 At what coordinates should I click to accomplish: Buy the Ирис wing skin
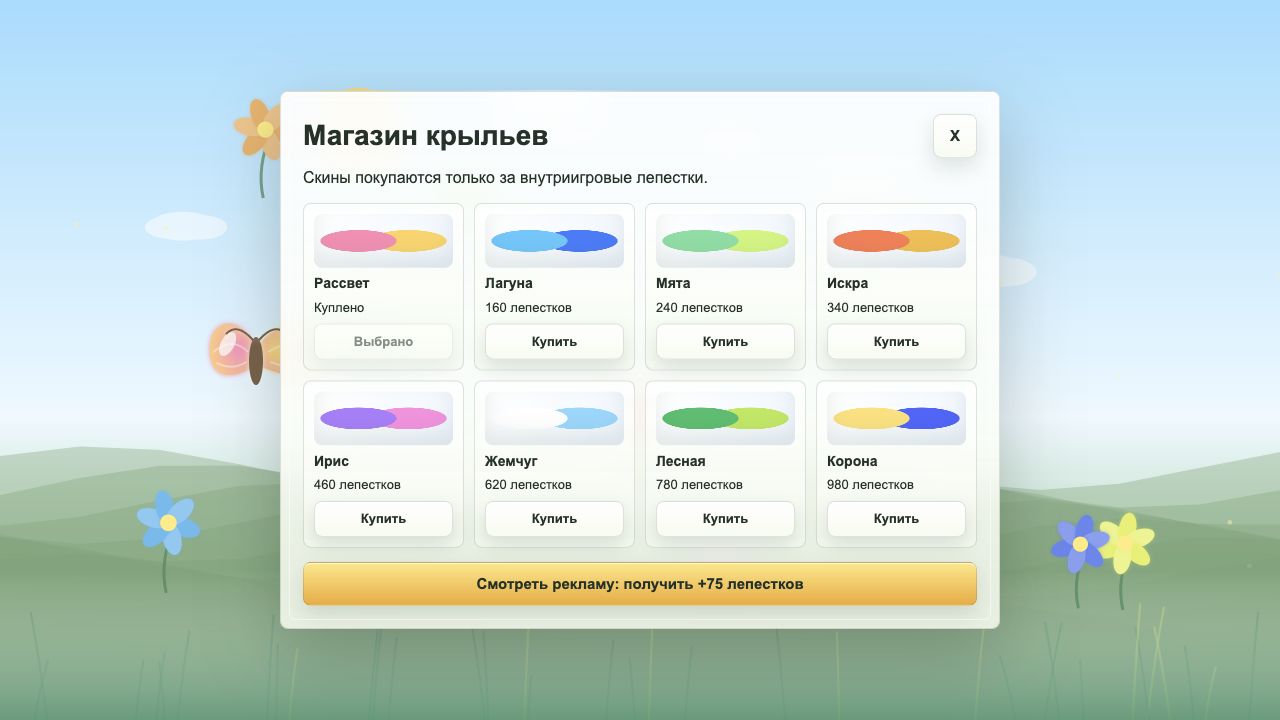point(383,518)
